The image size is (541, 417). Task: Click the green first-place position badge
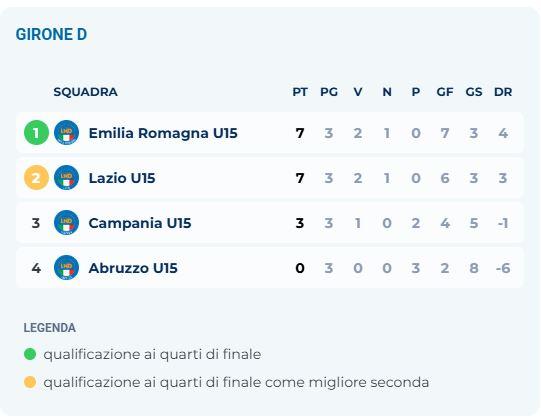coord(36,132)
